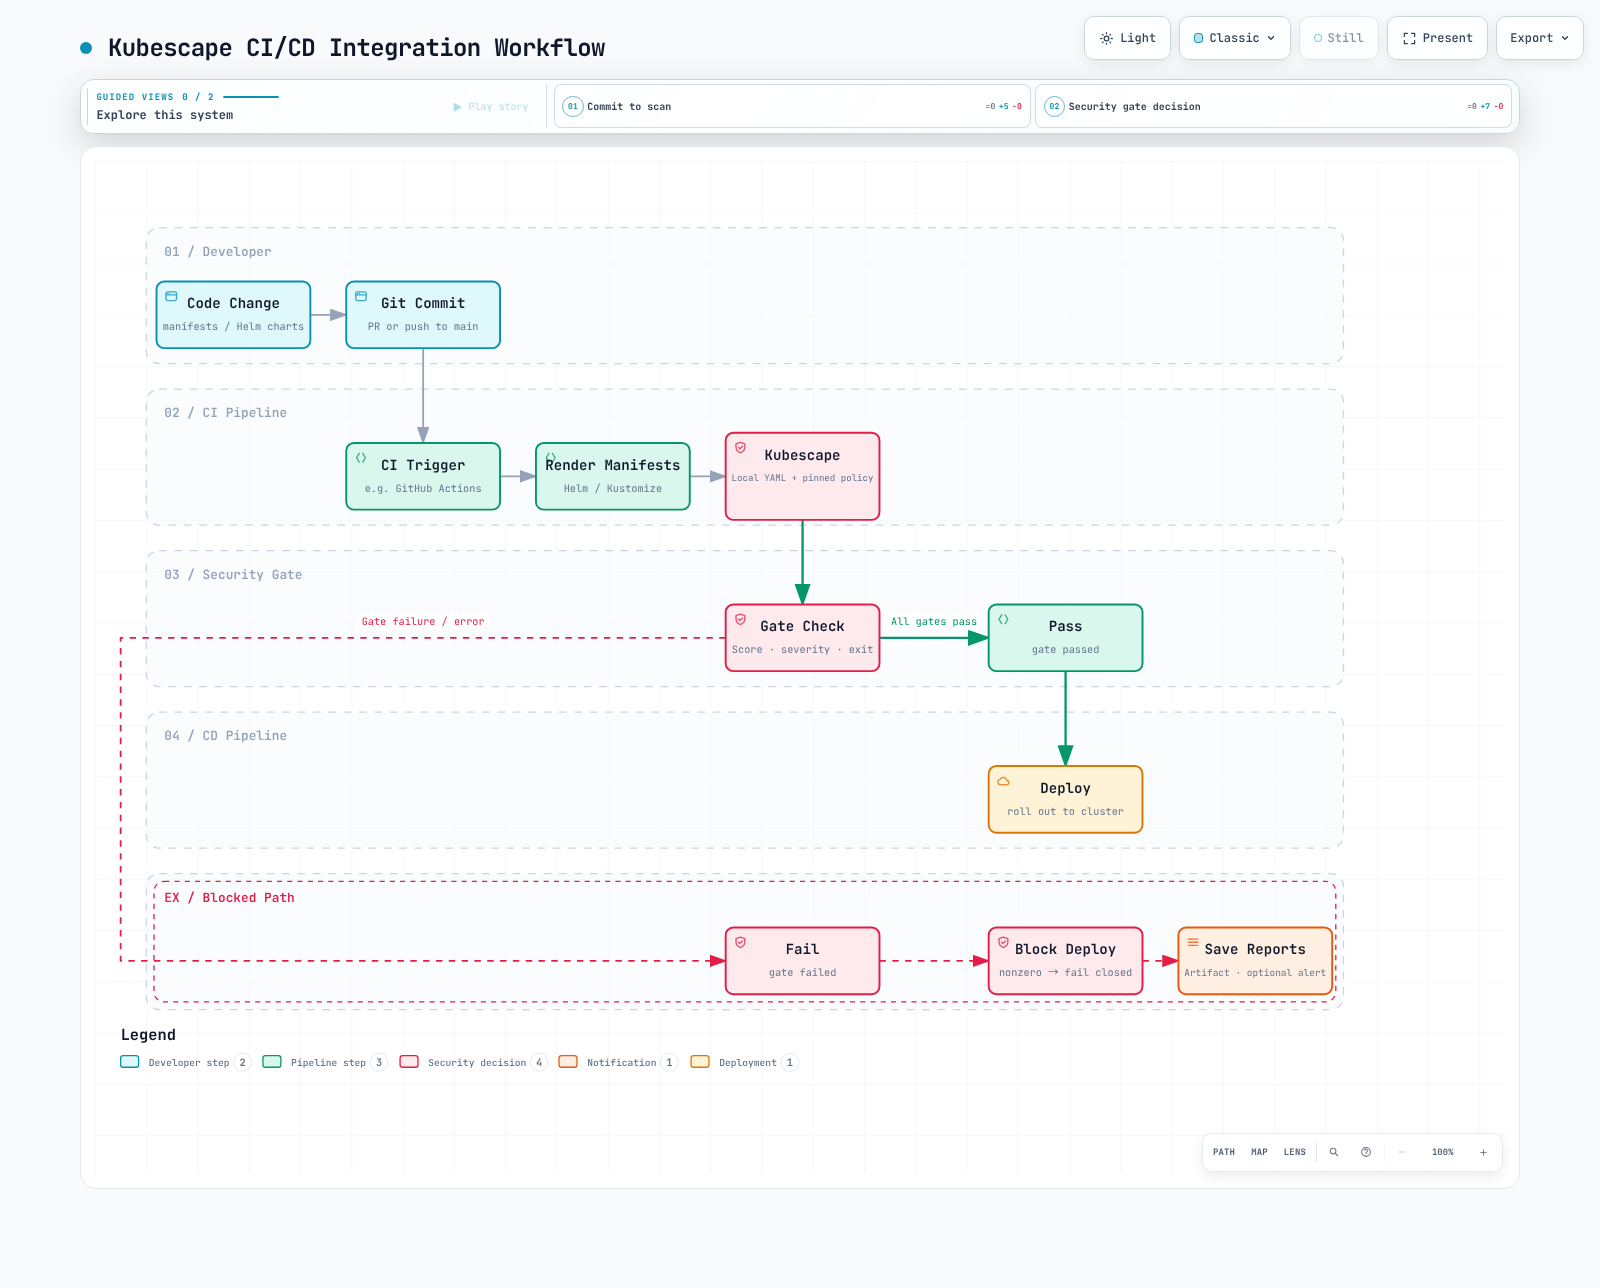Select the Git Commit node
The width and height of the screenshot is (1600, 1288).
point(423,315)
